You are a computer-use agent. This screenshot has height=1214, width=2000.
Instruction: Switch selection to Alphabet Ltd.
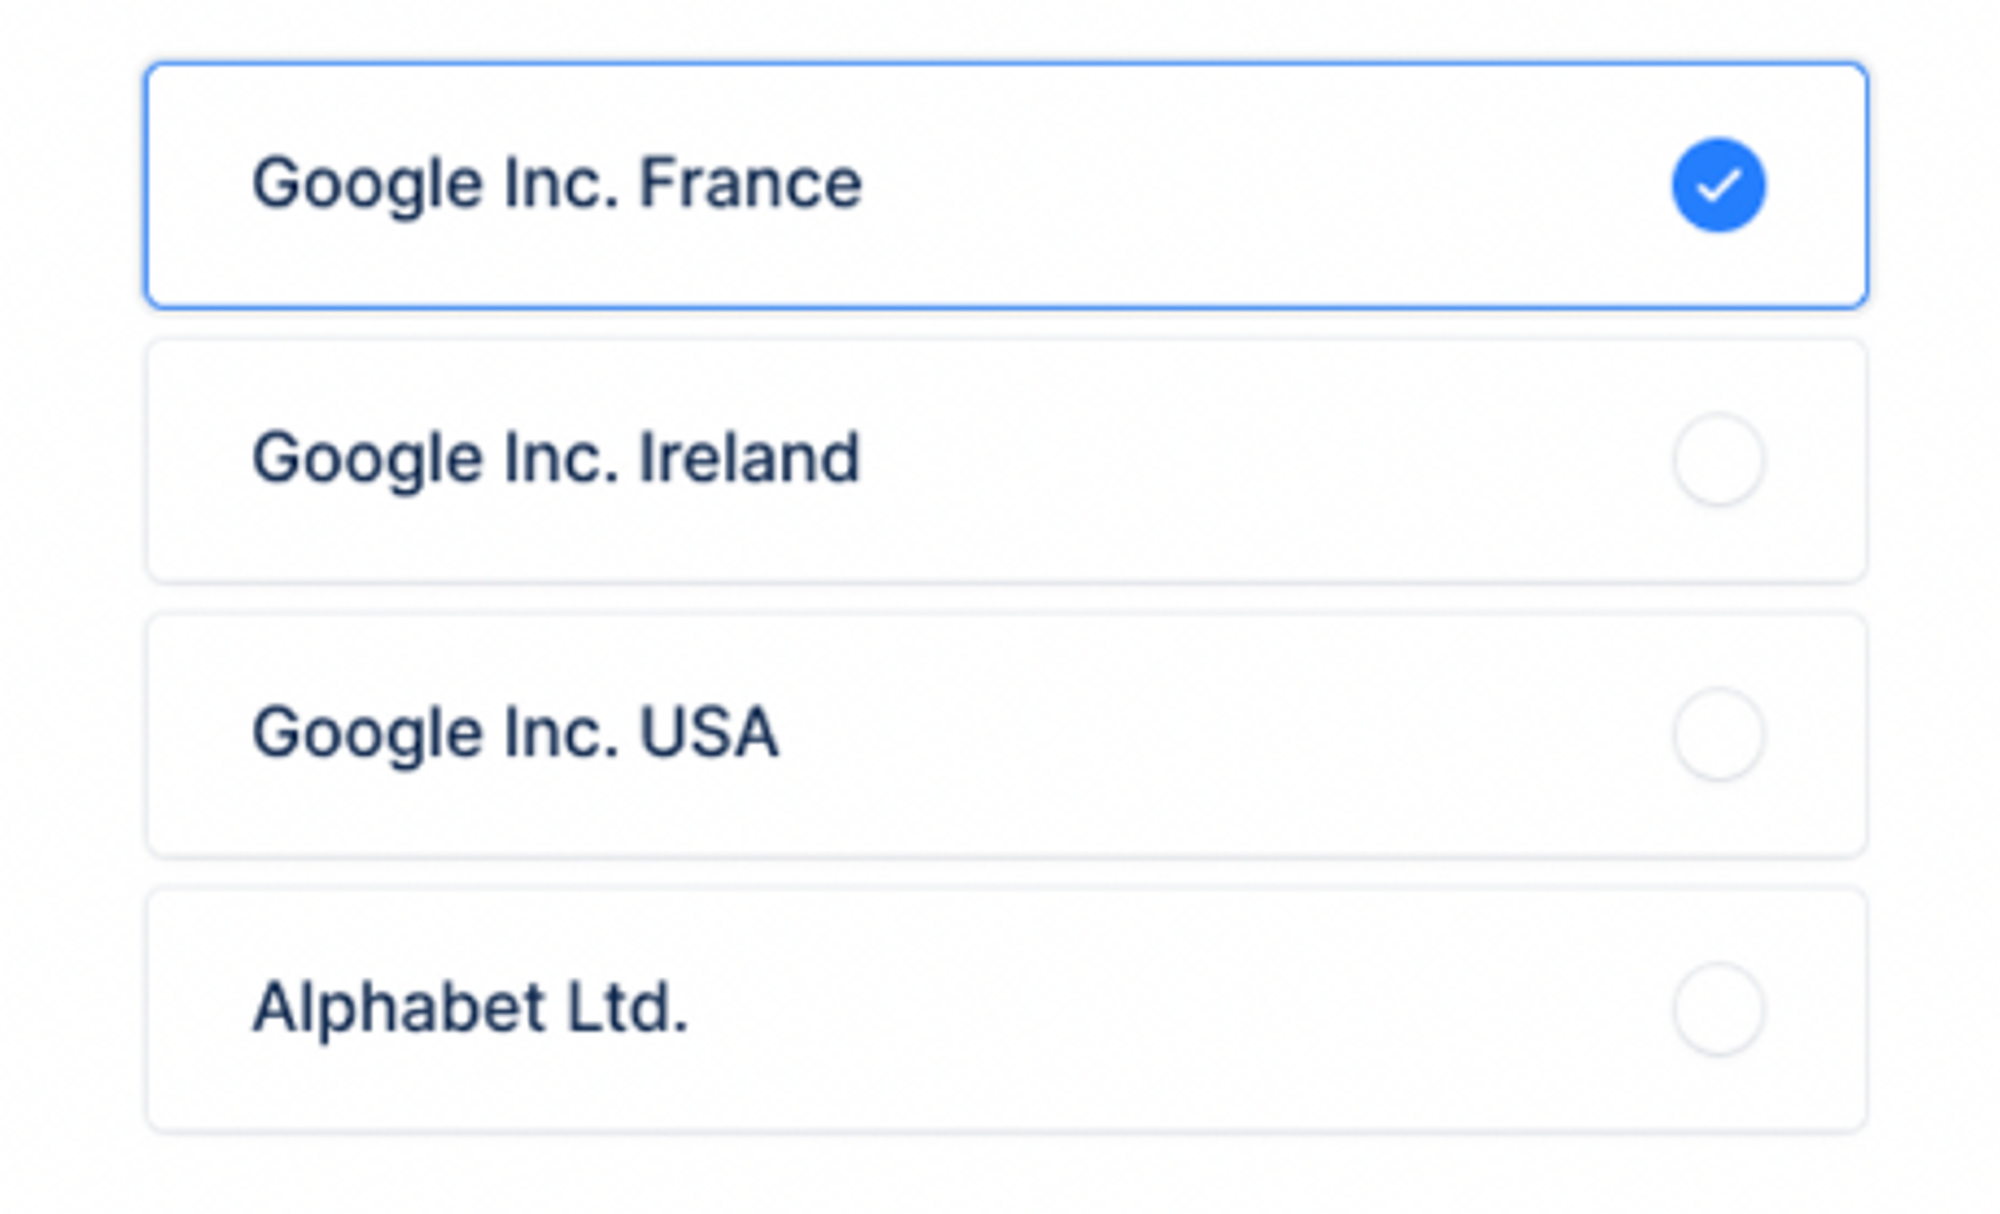[1007, 1010]
